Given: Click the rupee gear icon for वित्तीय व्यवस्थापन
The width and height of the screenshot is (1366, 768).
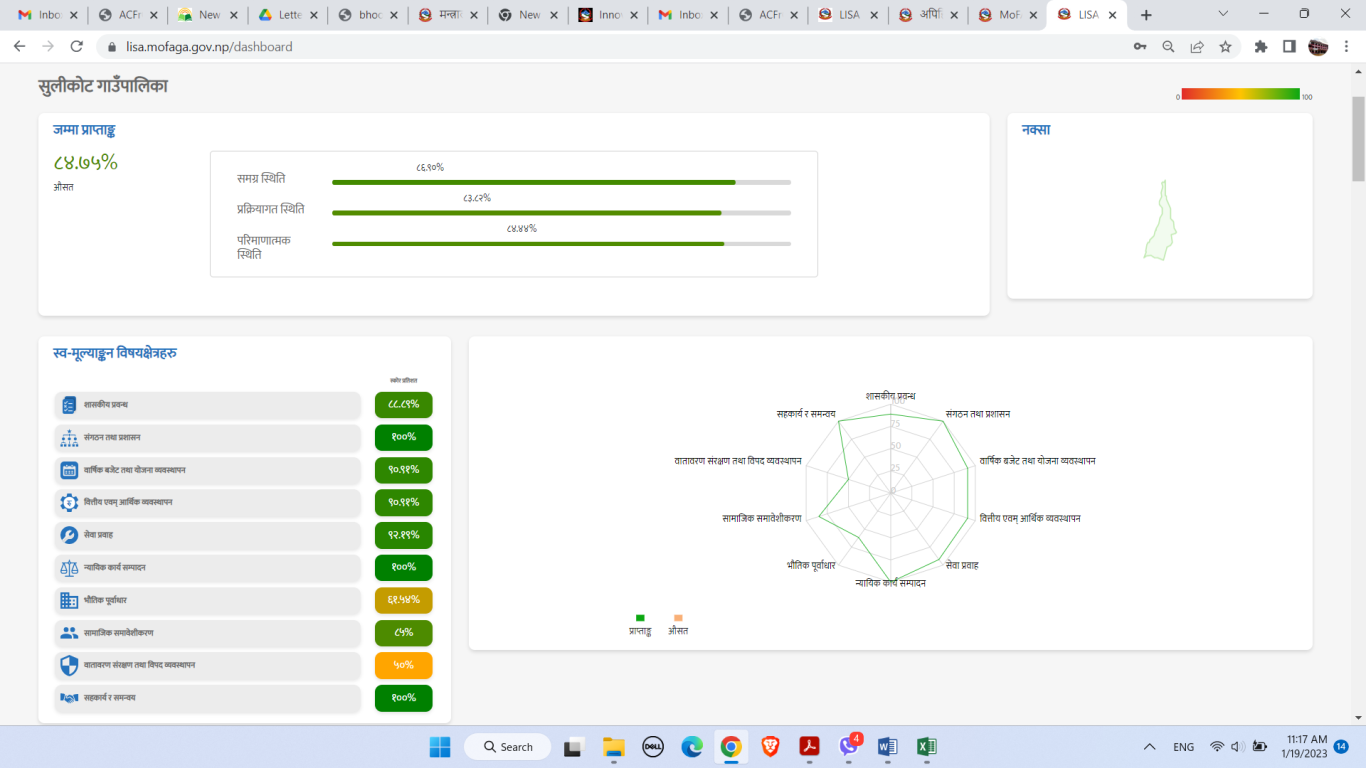Looking at the screenshot, I should [69, 503].
